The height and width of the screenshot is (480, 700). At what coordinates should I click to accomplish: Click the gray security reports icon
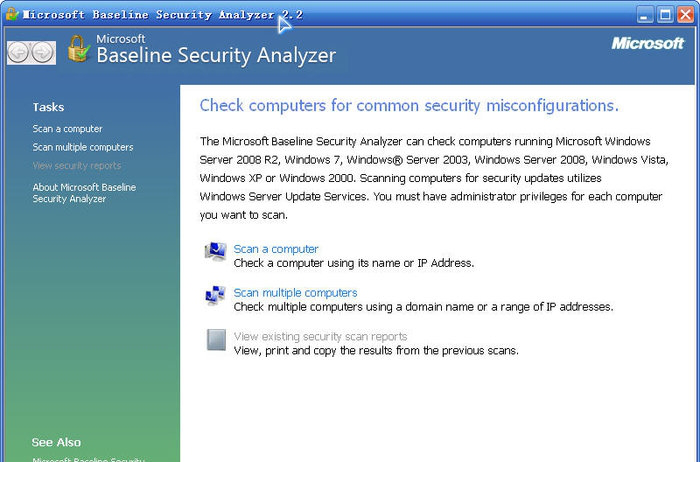pyautogui.click(x=216, y=340)
